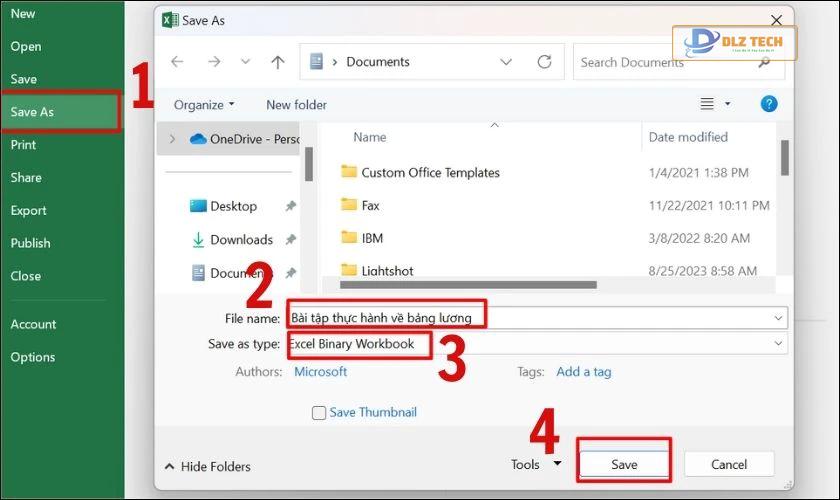This screenshot has height=500, width=840.
Task: Choose Export in the backstage menu
Action: [x=28, y=211]
